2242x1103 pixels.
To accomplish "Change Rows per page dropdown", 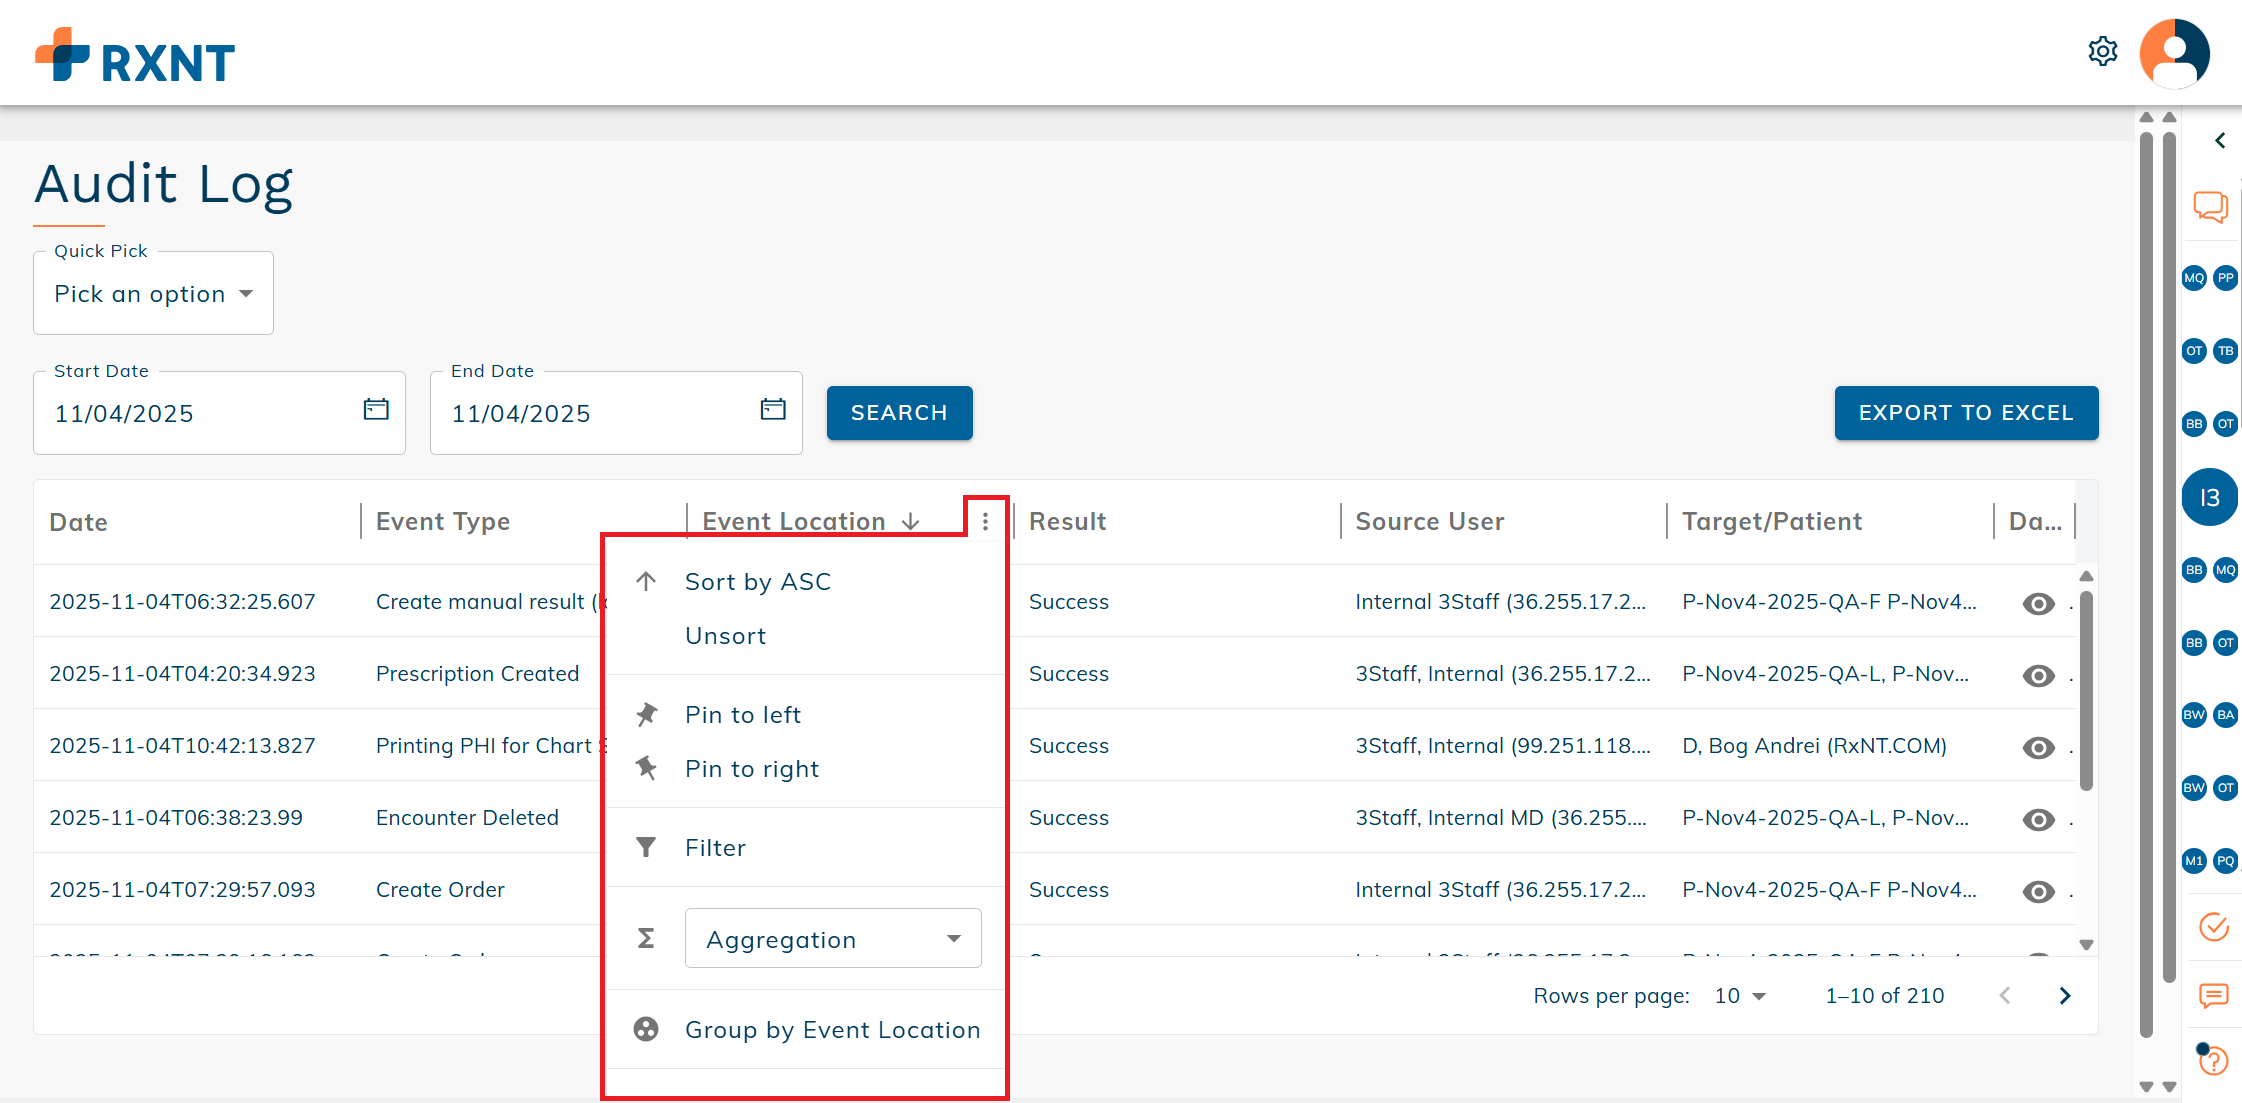I will click(1740, 996).
